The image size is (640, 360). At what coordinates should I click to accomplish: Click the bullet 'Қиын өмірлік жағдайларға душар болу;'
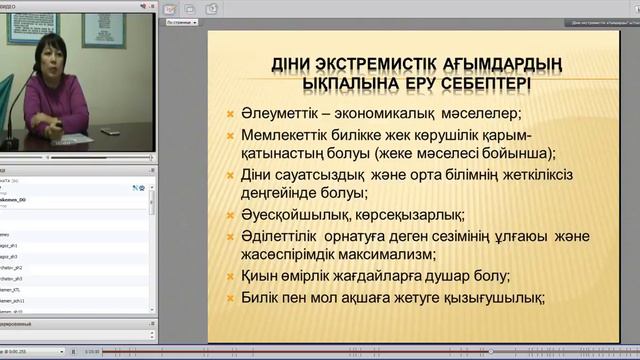click(x=376, y=276)
